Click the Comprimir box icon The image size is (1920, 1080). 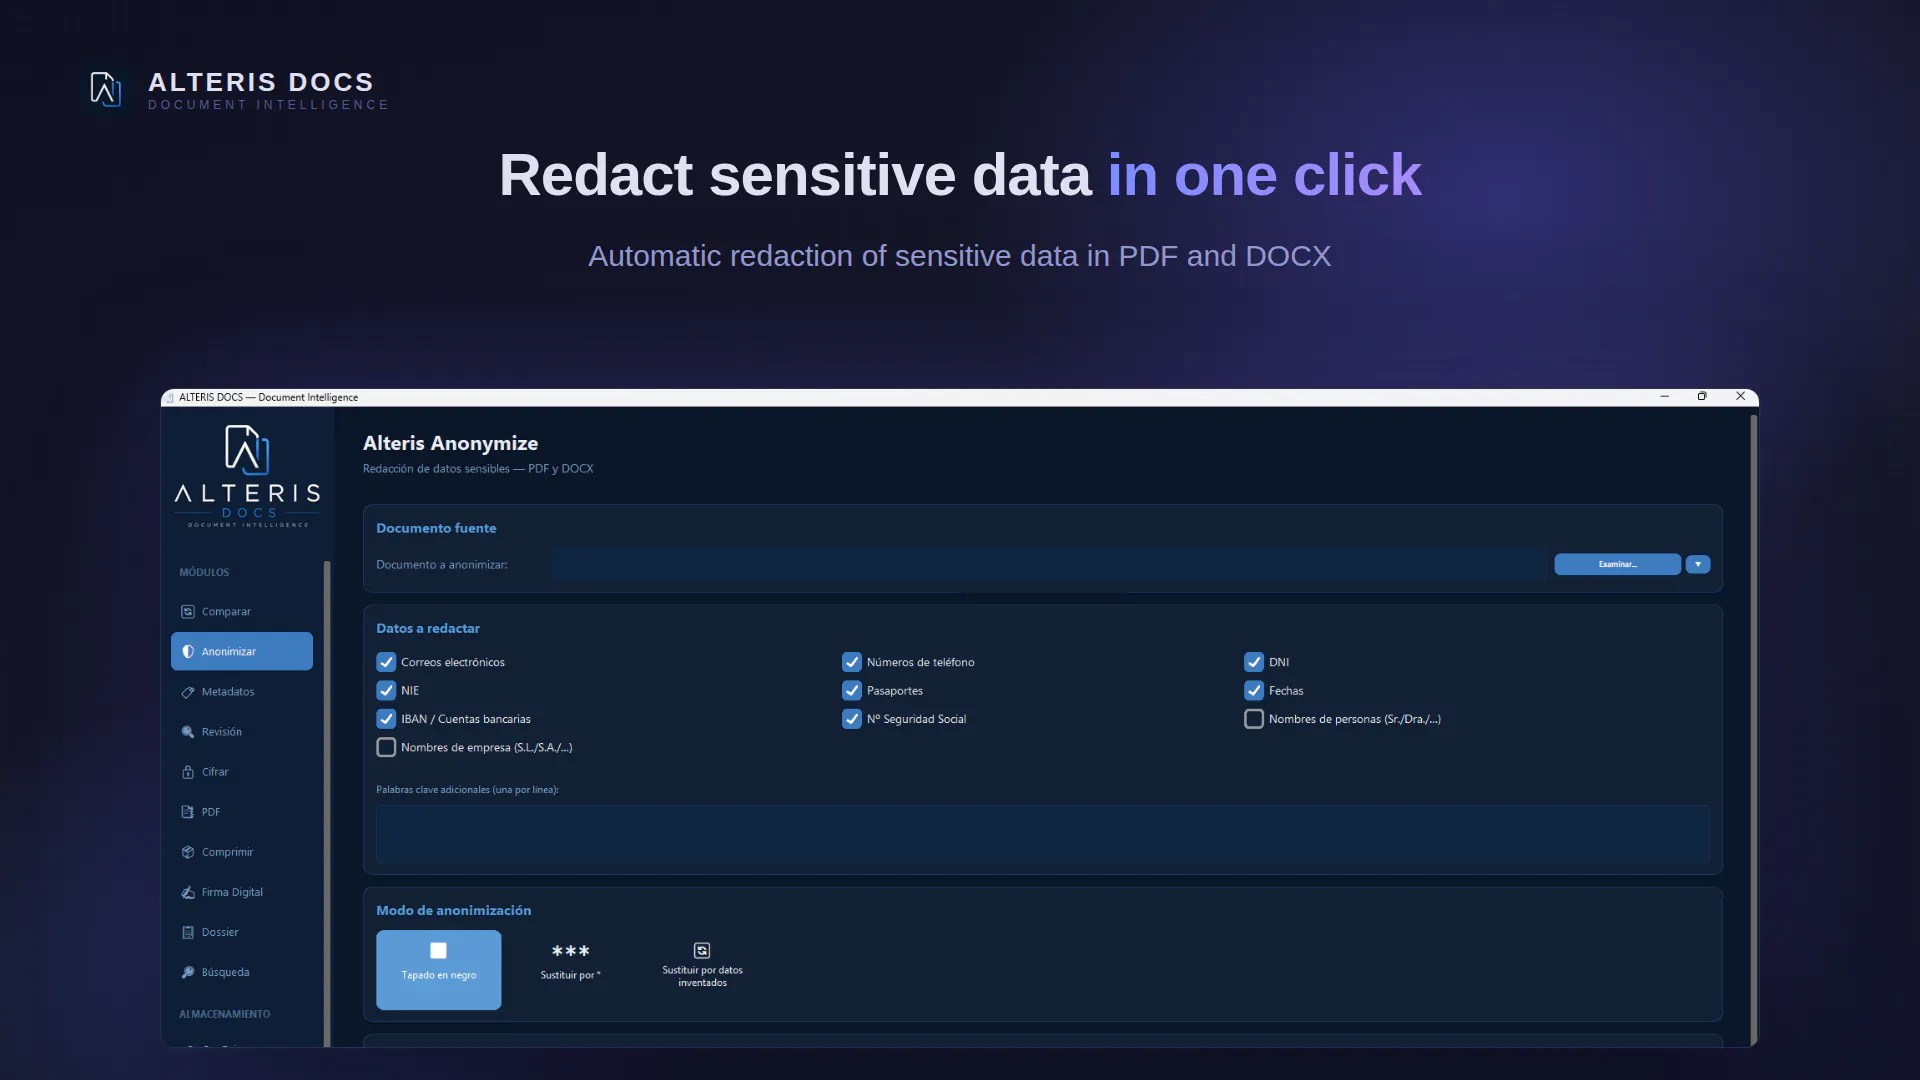point(187,852)
